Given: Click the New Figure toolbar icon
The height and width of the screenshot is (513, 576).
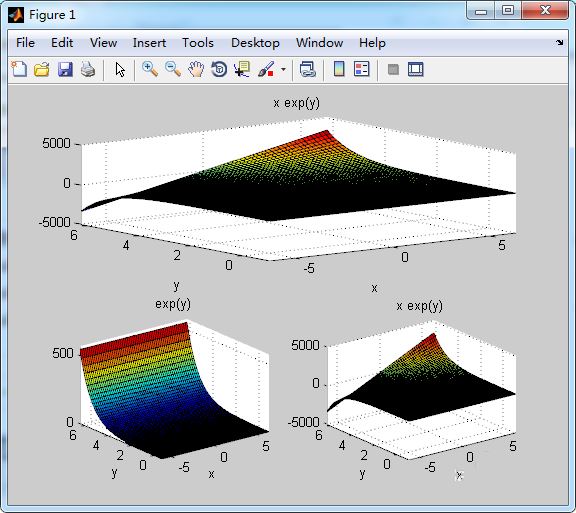Looking at the screenshot, I should pos(19,69).
